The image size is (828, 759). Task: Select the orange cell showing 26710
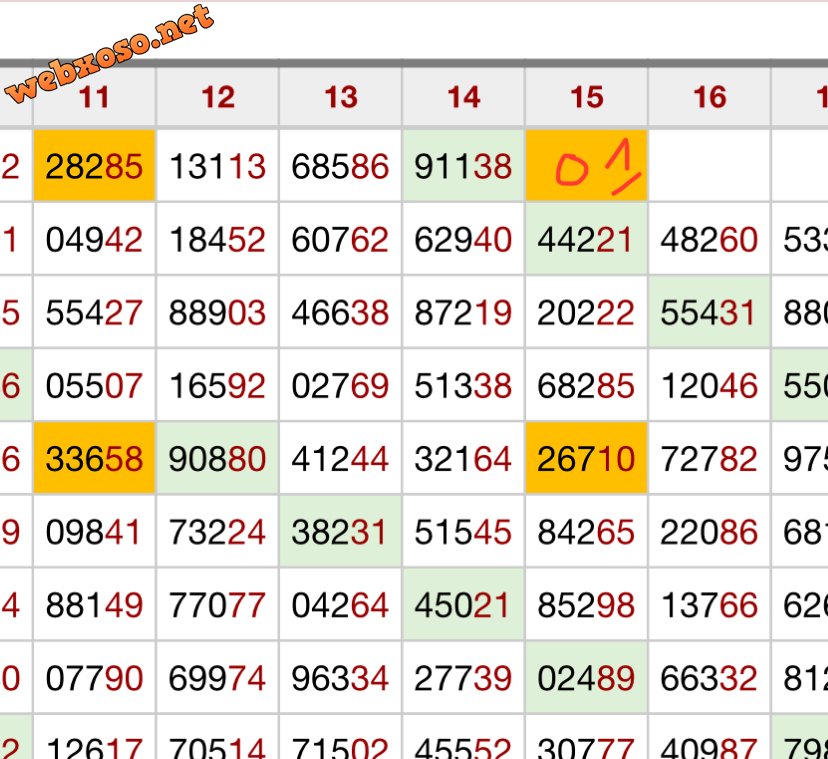(586, 459)
